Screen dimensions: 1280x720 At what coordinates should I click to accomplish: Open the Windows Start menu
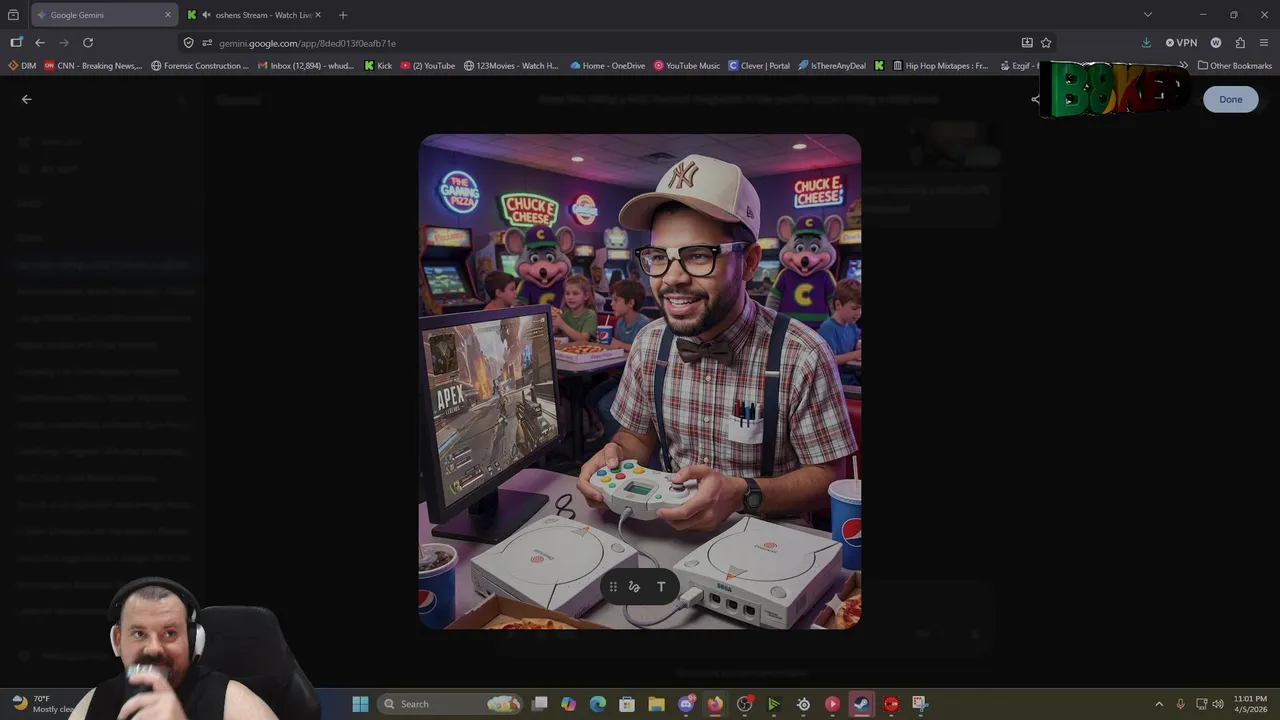coord(360,704)
